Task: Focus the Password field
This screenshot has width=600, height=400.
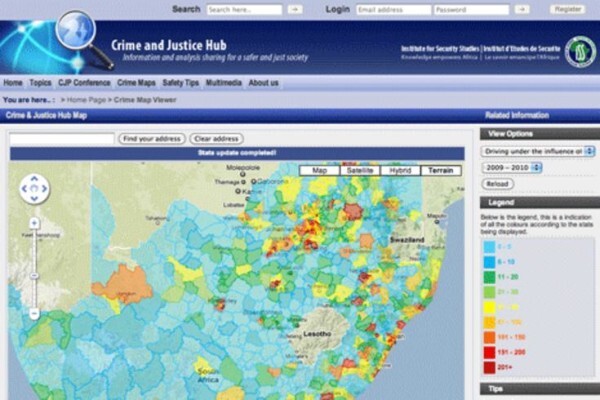Action: tap(471, 10)
